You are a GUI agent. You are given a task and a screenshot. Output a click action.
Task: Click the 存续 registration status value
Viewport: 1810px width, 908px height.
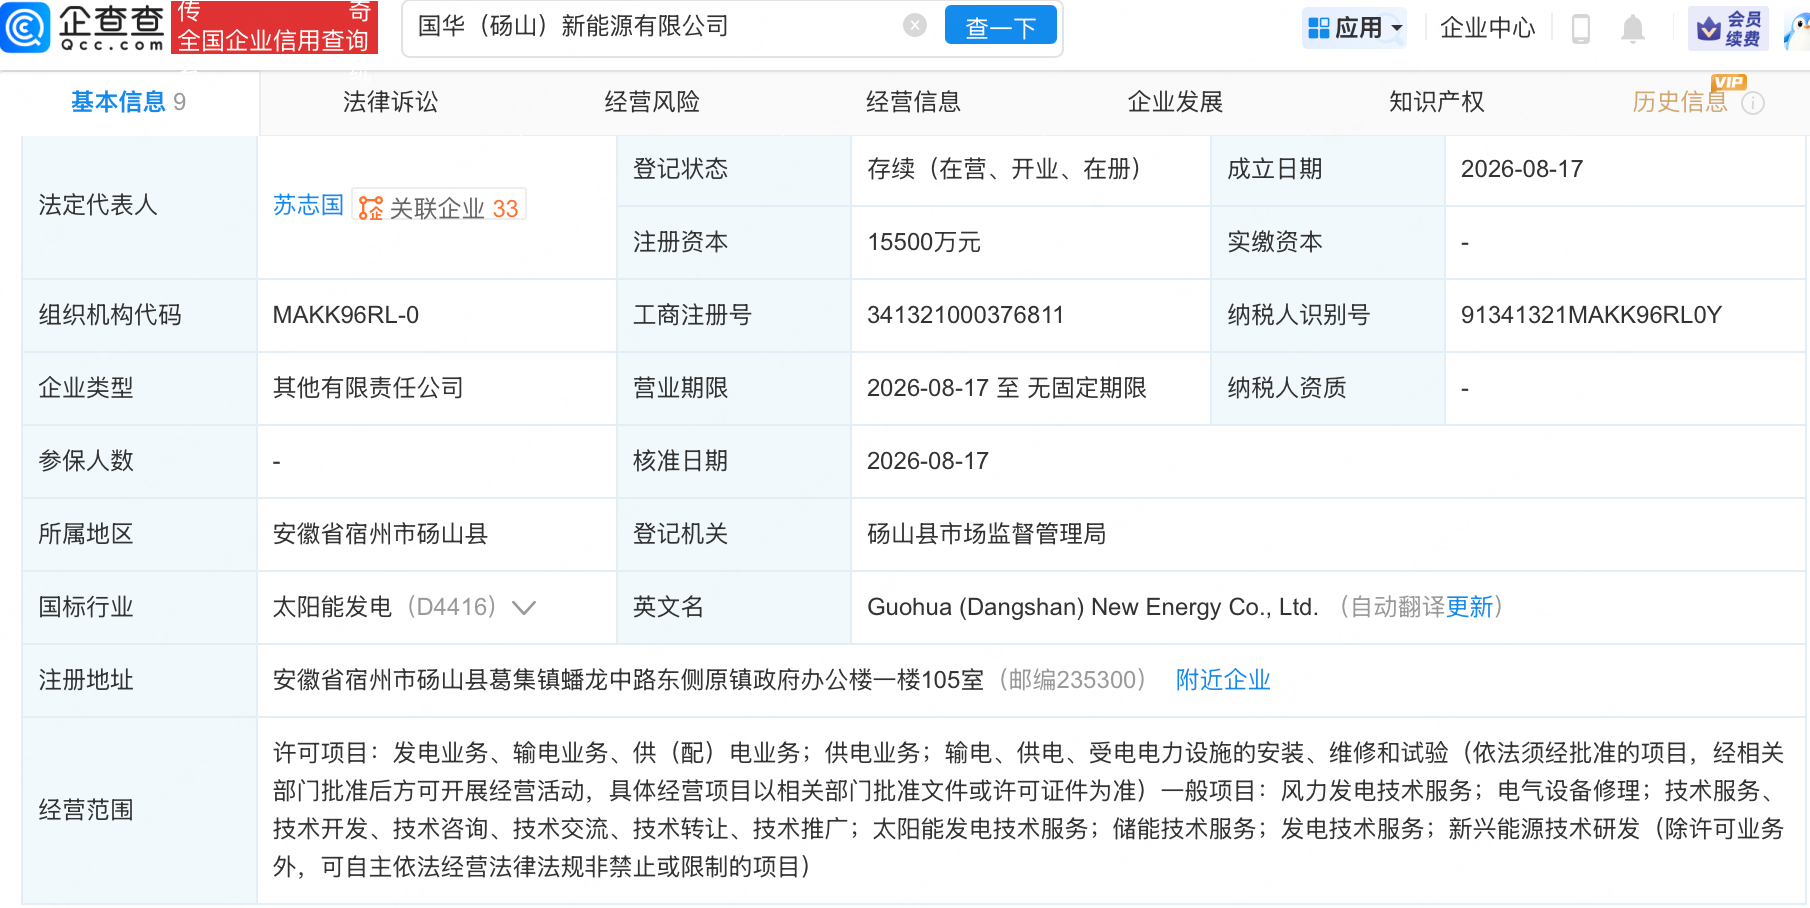1004,169
